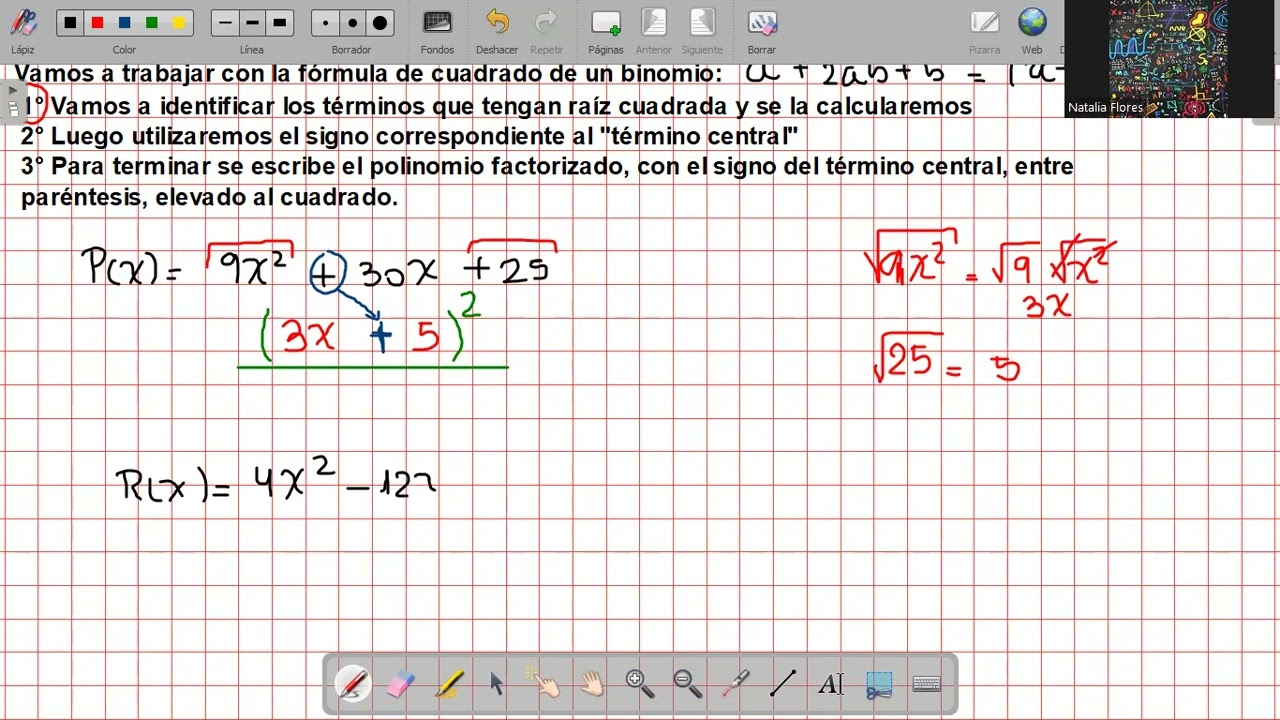Select the thinnest line width
The image size is (1280, 720).
225,22
